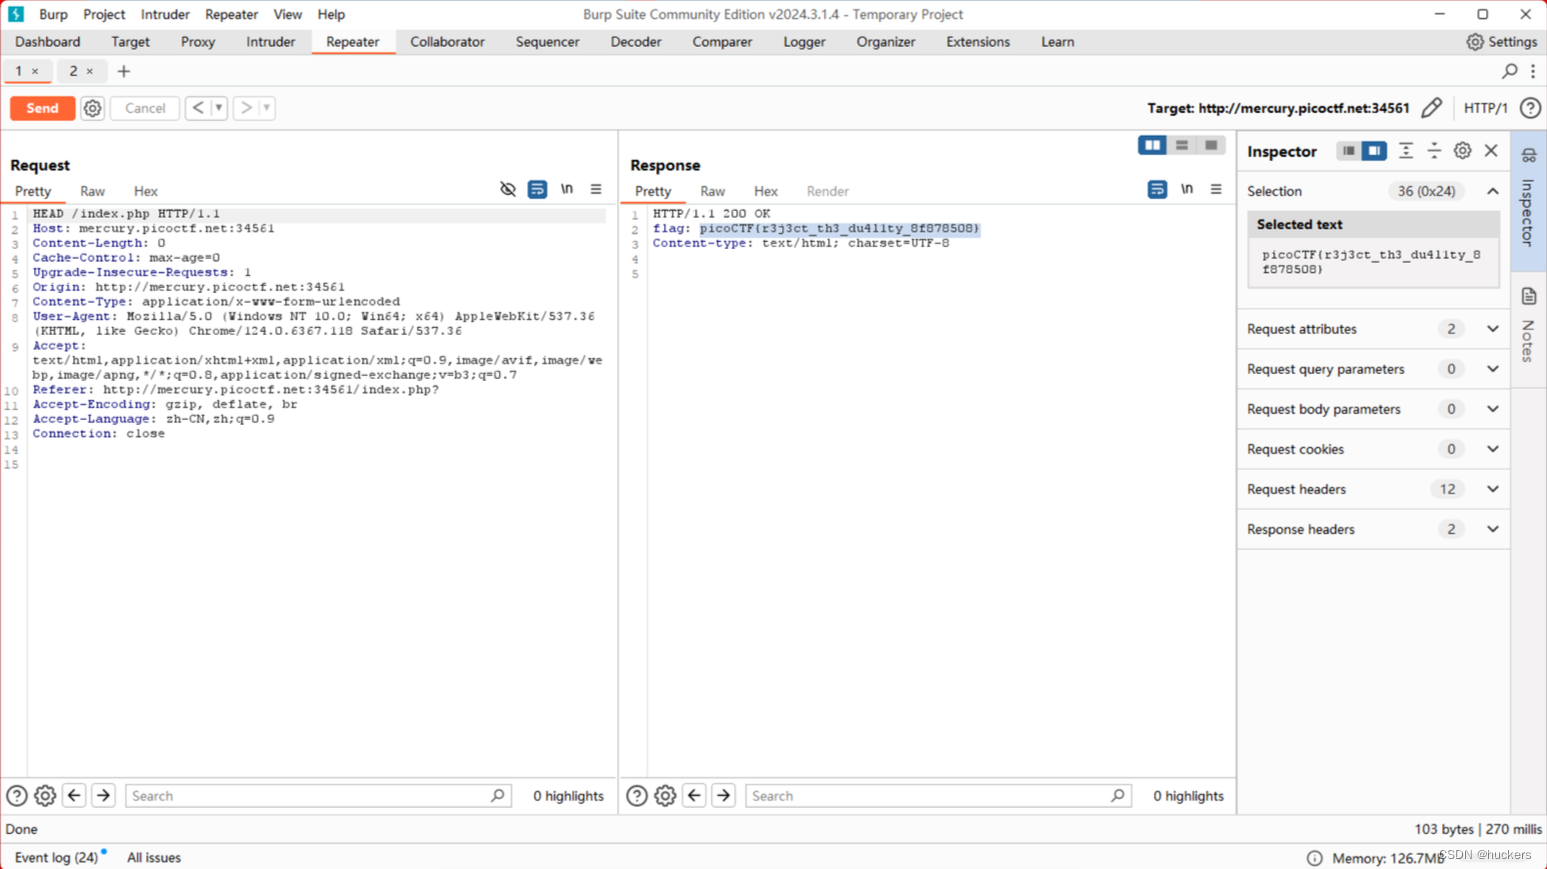Open the Comparer tab
This screenshot has height=869, width=1547.
click(x=722, y=42)
